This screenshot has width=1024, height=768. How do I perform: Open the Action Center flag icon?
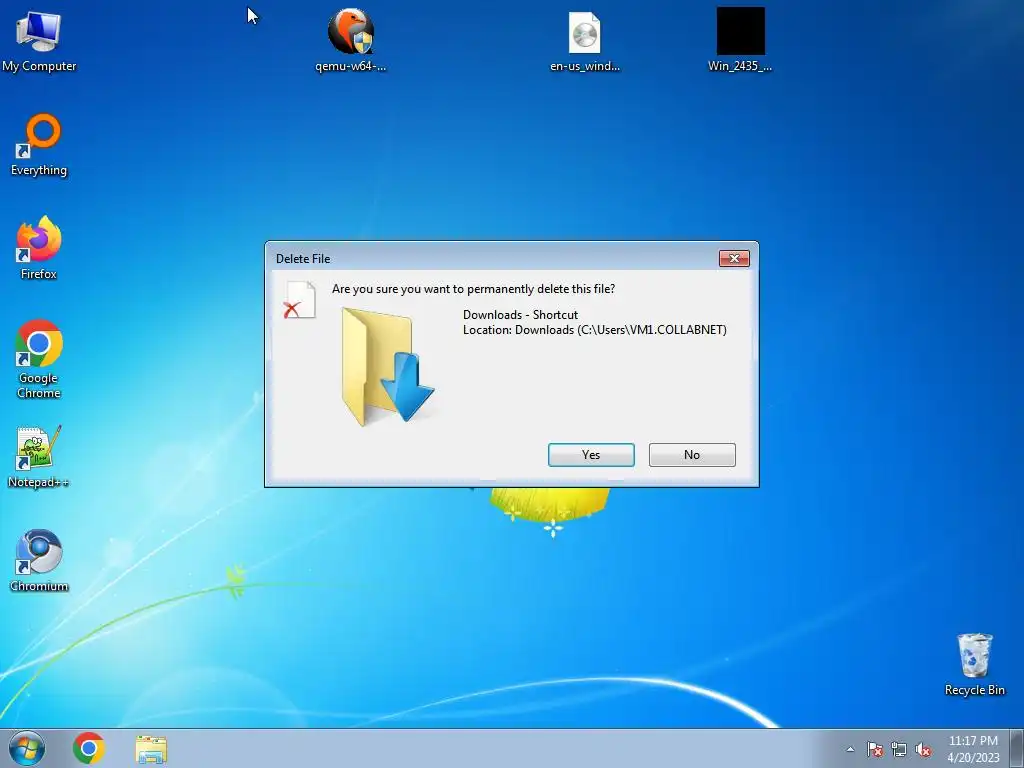874,750
